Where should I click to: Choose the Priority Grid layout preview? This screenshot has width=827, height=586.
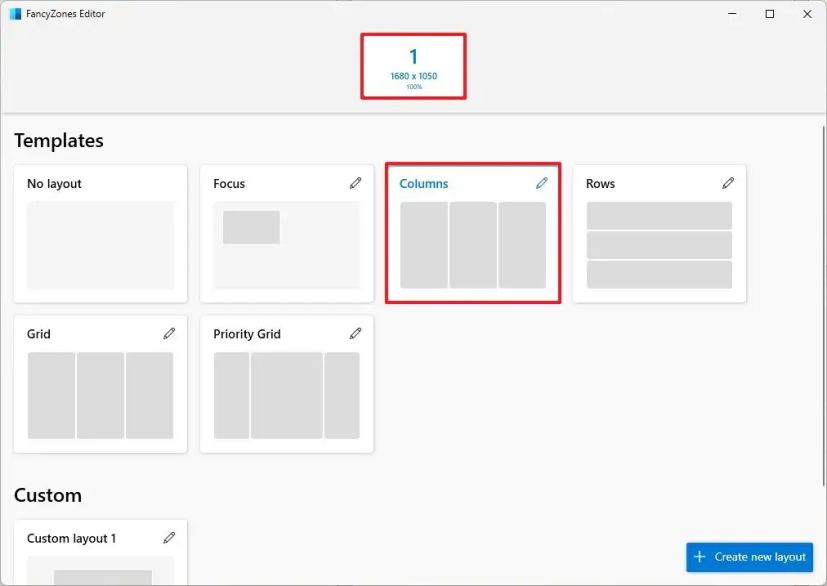[286, 396]
